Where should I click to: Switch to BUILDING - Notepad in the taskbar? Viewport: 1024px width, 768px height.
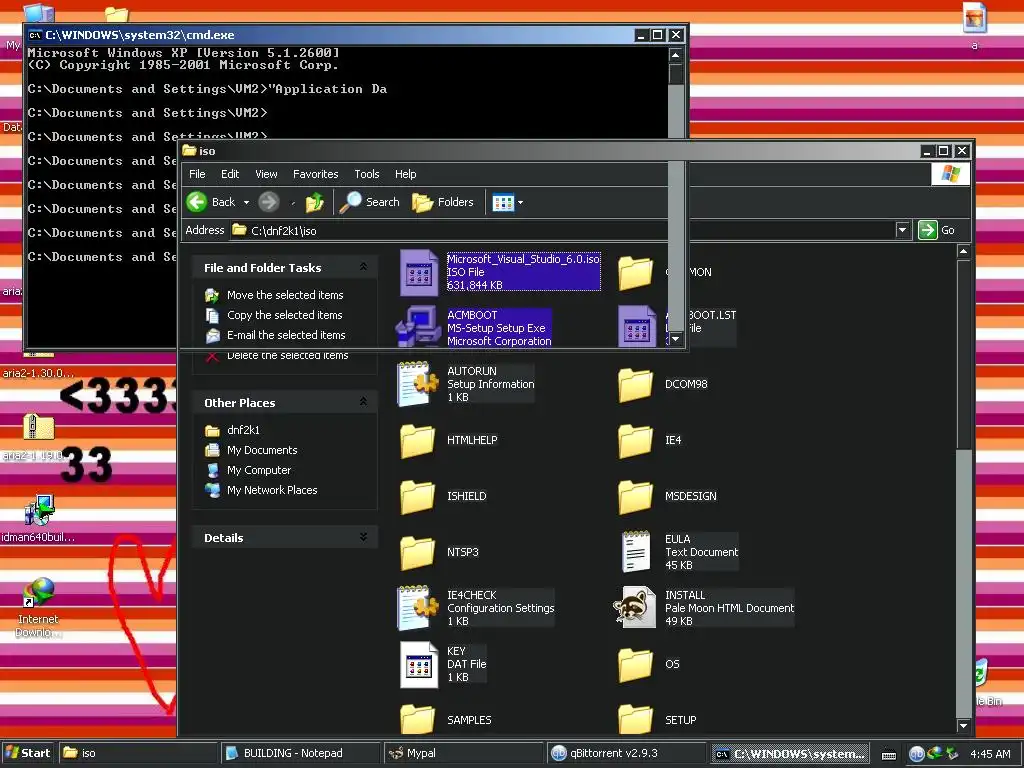(x=300, y=753)
